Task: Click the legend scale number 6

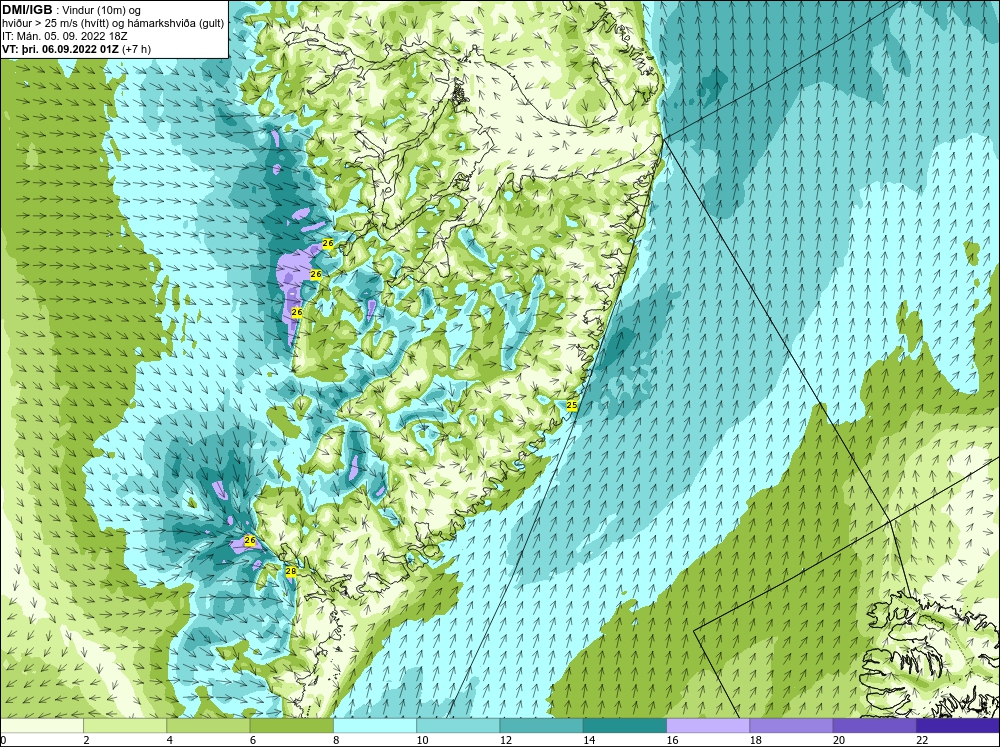Action: click(x=253, y=740)
